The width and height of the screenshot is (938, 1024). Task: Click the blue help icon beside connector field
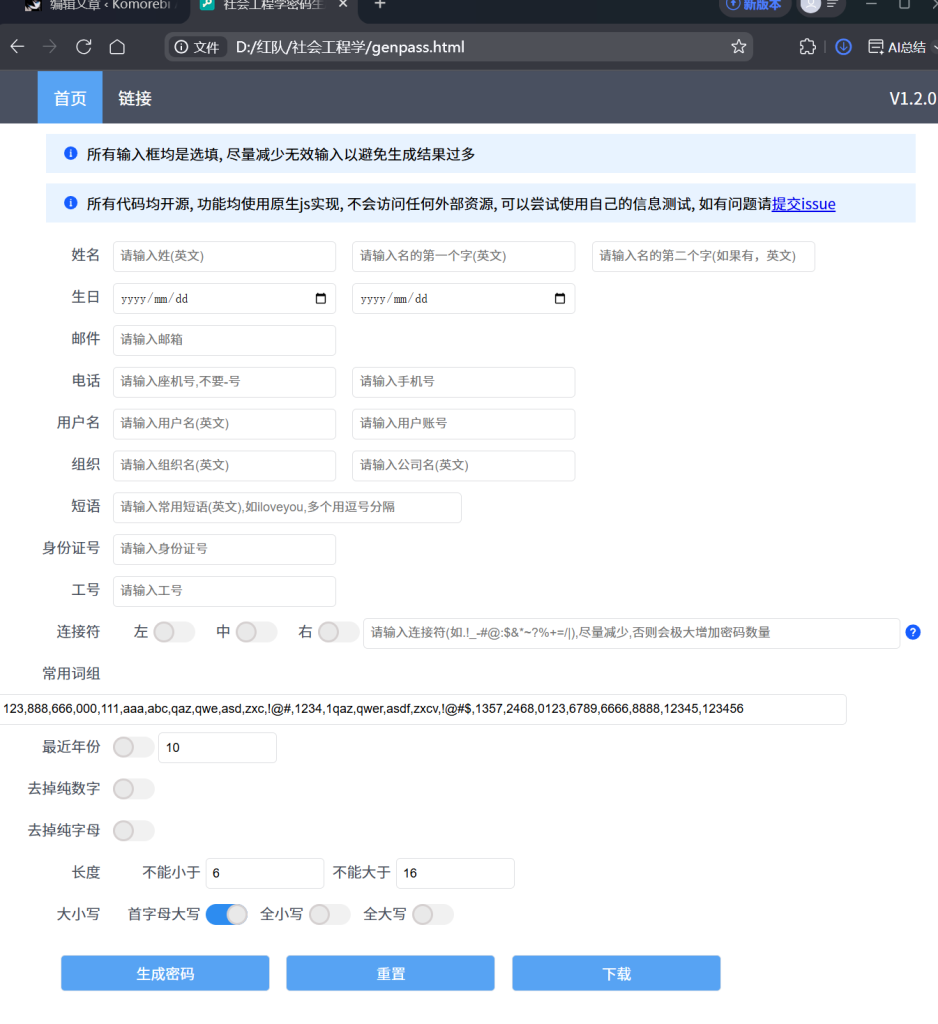(912, 632)
